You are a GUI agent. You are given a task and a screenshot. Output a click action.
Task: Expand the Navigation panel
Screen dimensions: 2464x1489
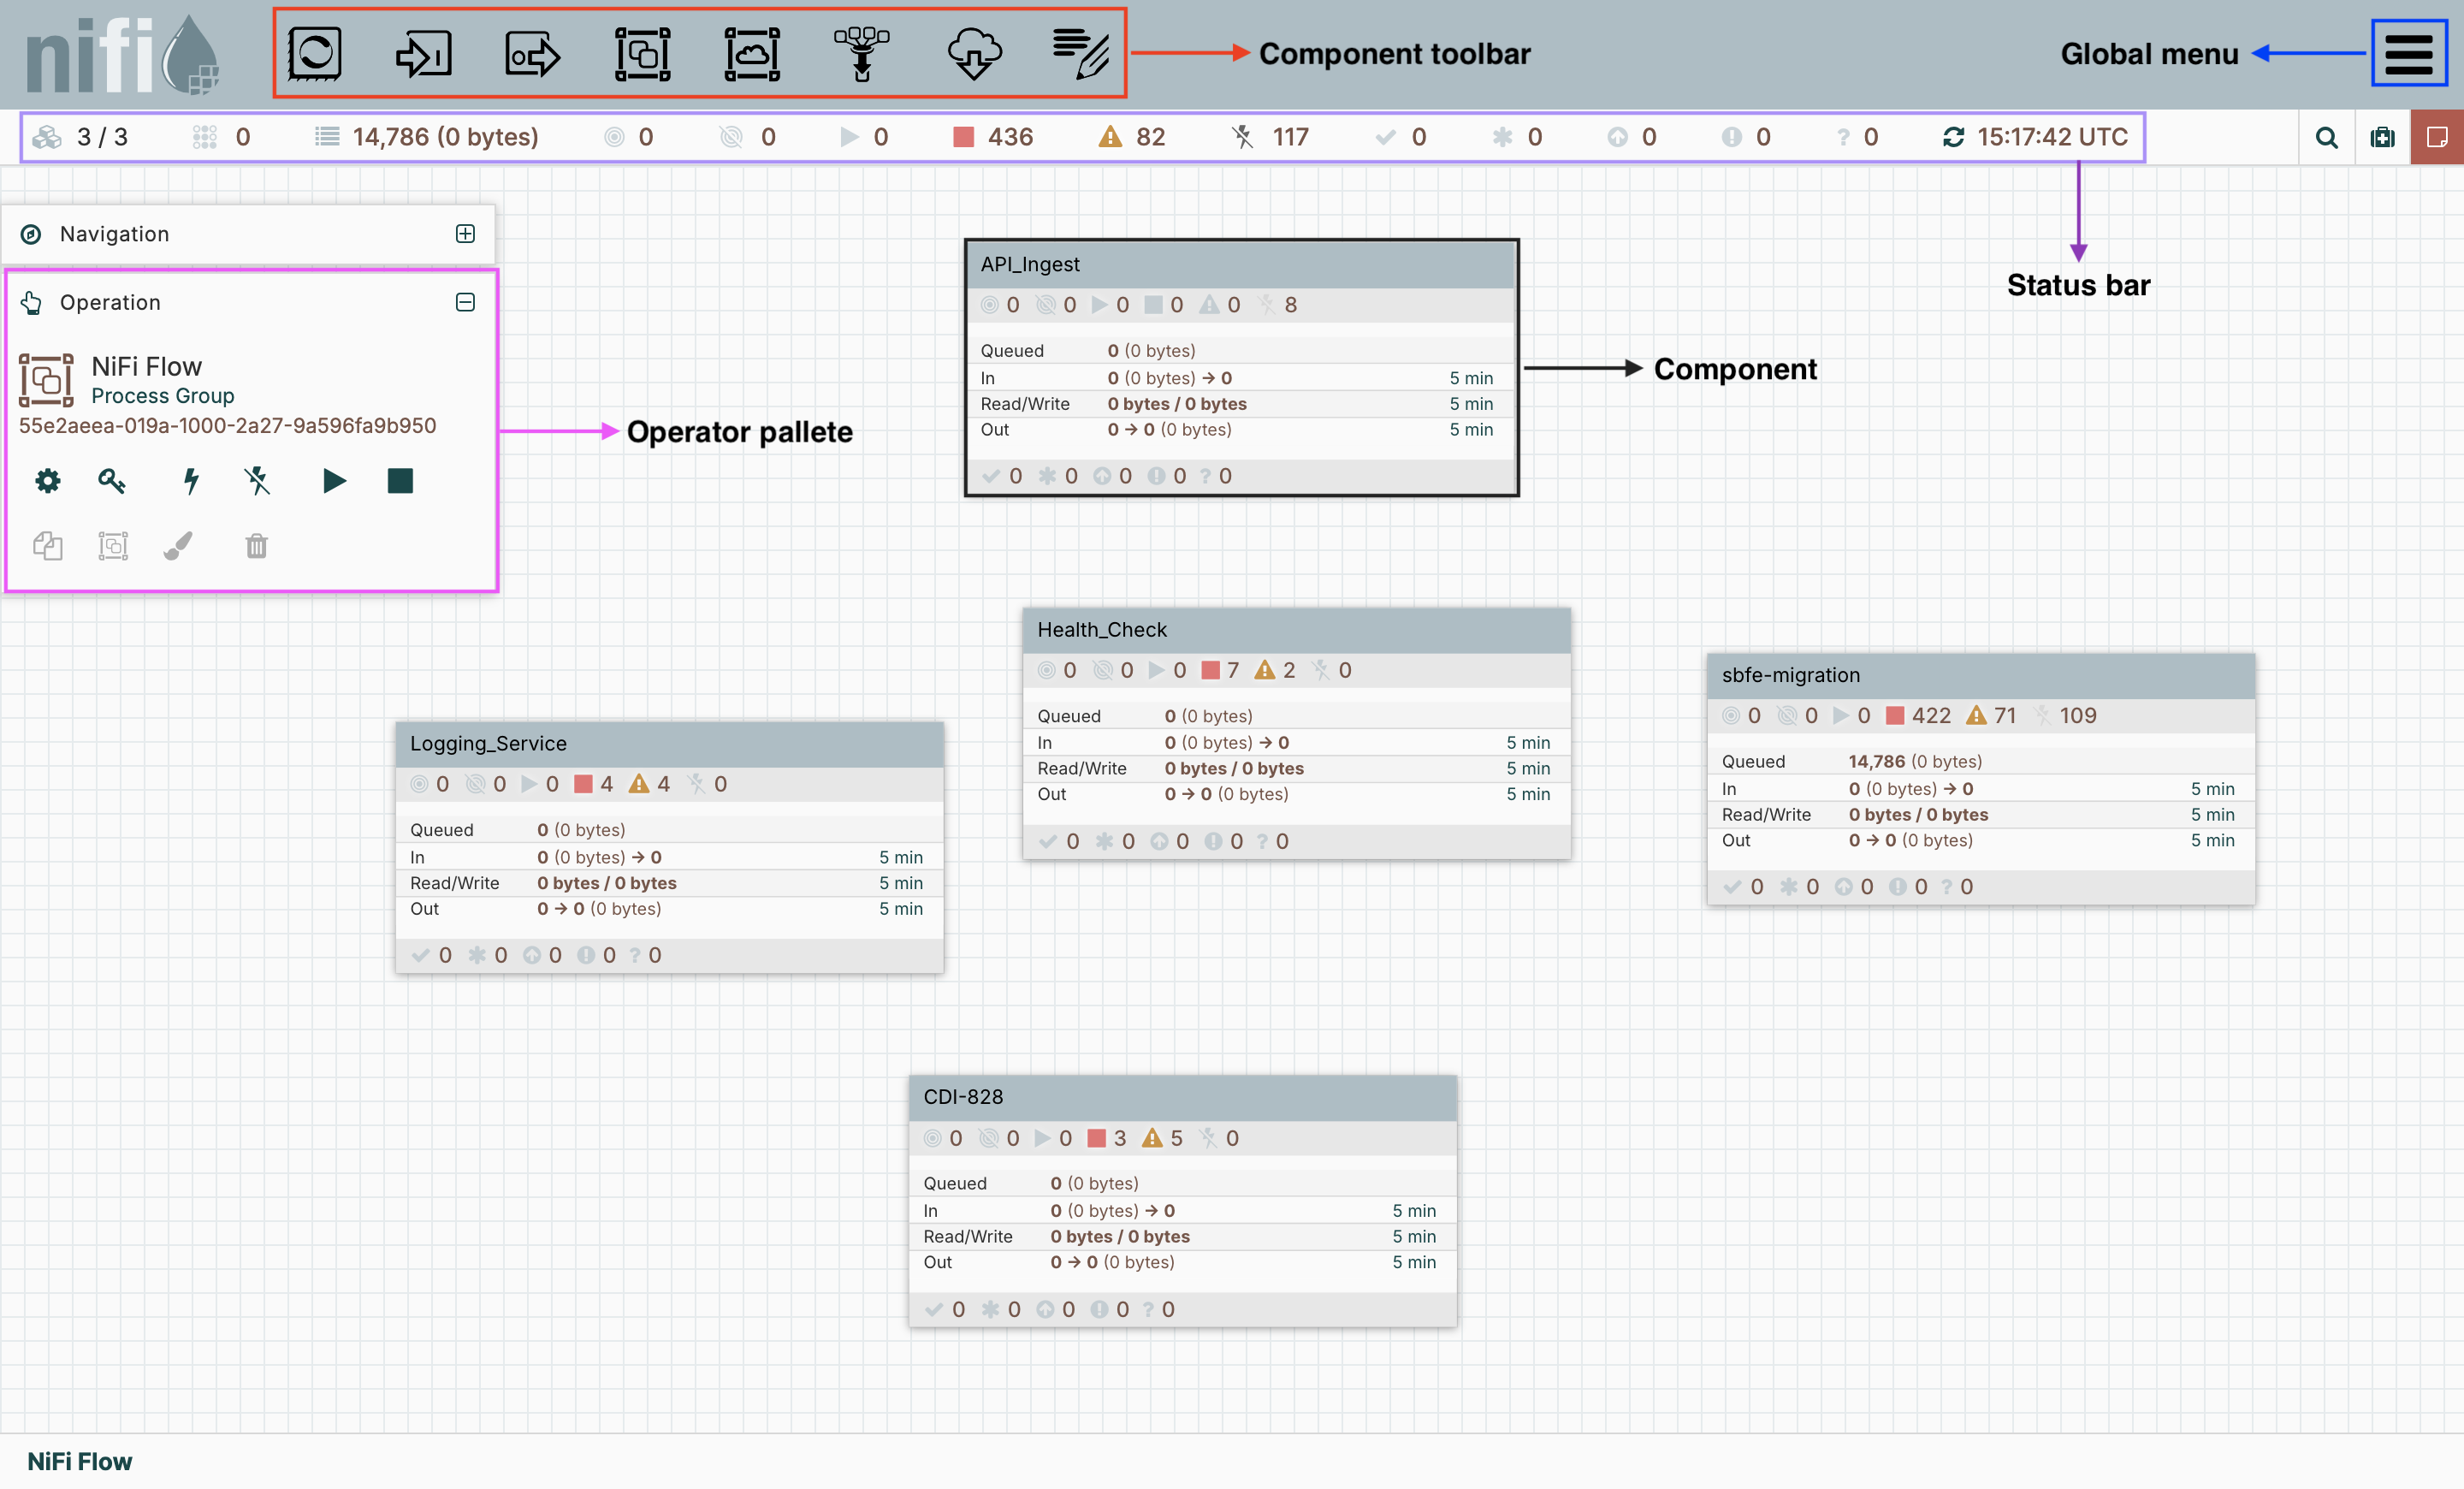tap(464, 233)
